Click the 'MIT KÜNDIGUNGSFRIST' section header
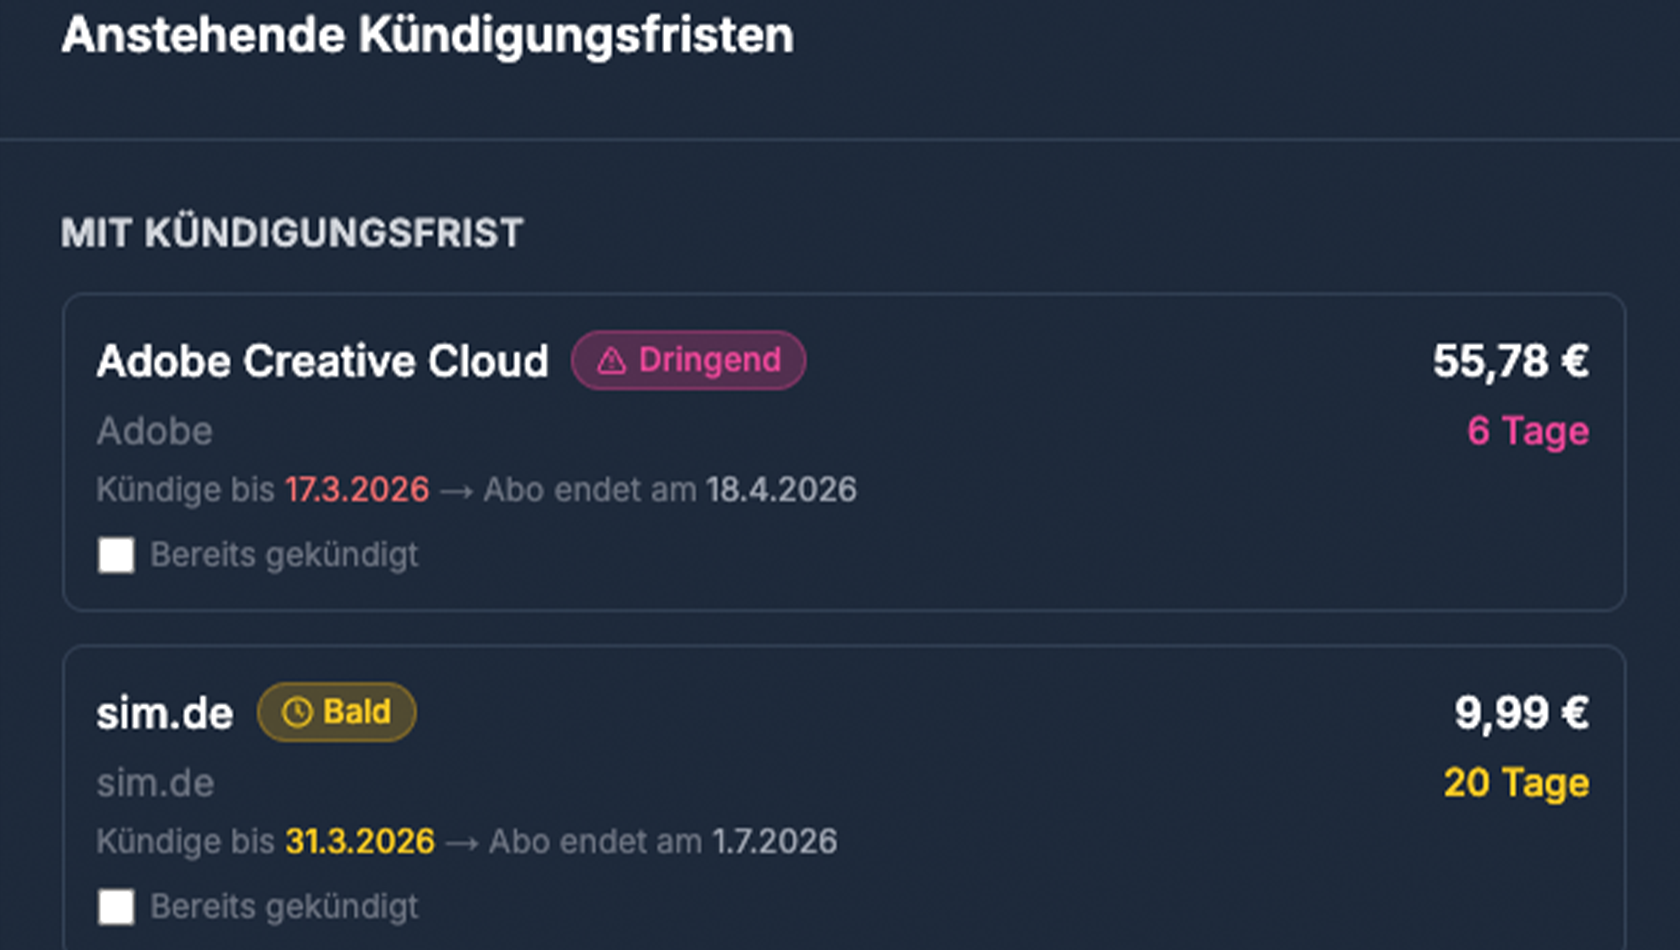 (x=292, y=233)
